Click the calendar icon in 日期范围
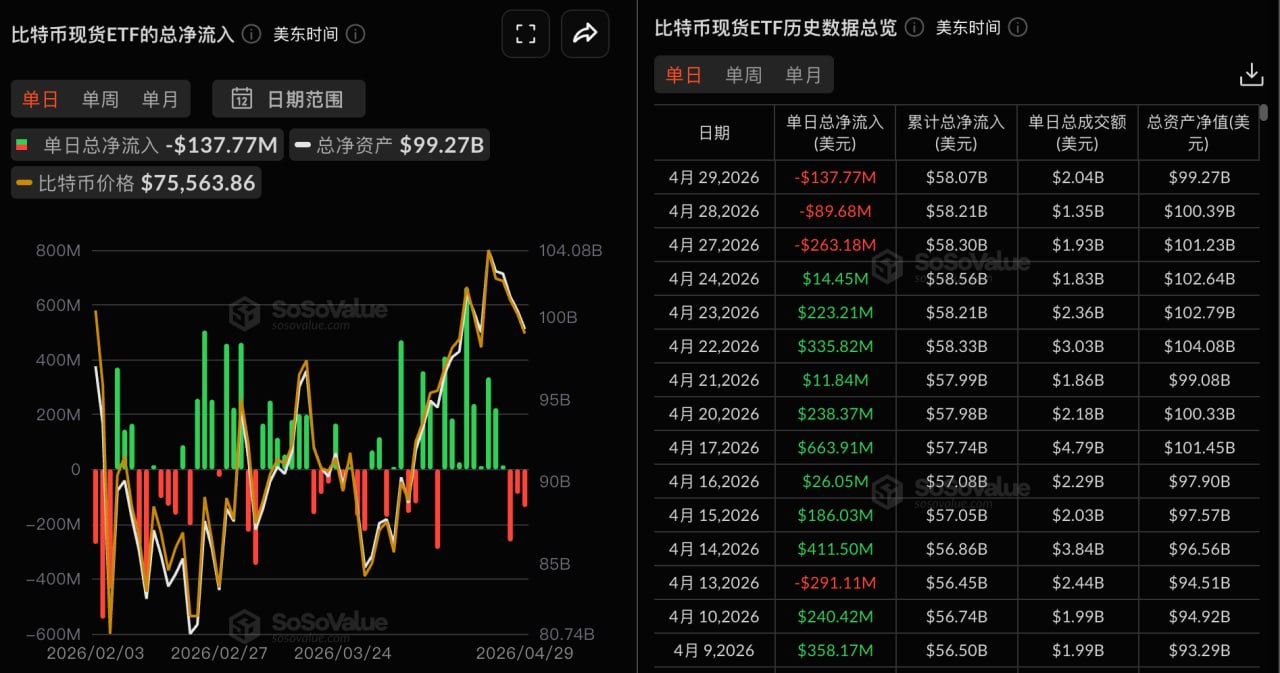 coord(242,99)
